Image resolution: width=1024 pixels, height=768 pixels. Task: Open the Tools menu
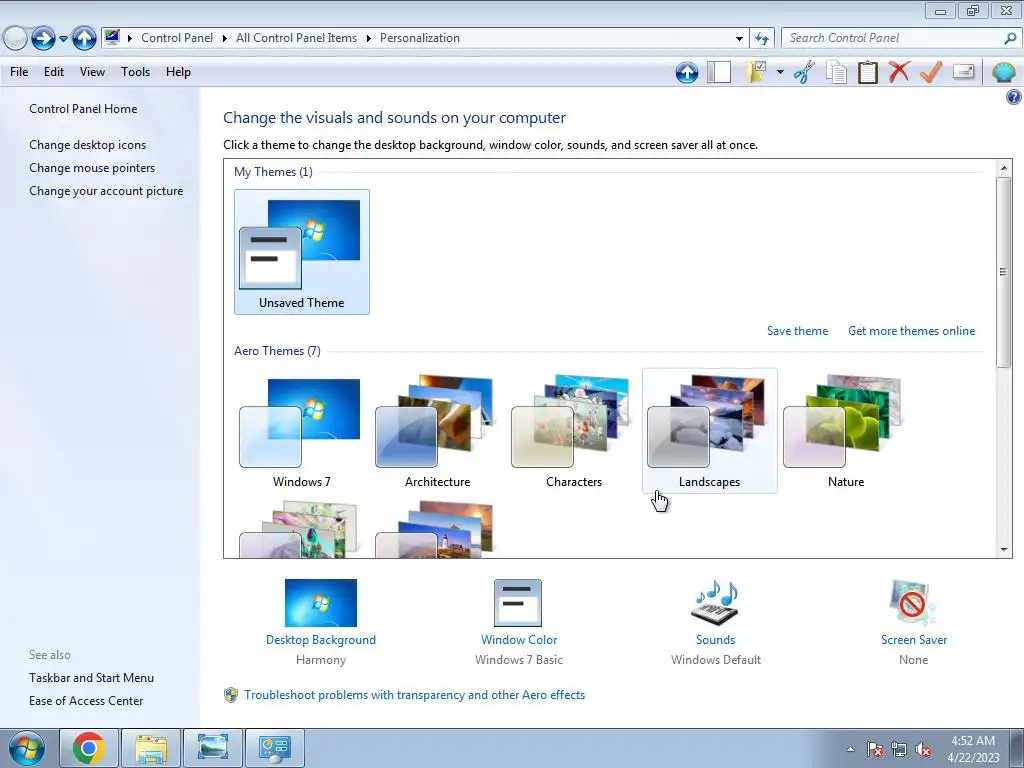pos(135,72)
